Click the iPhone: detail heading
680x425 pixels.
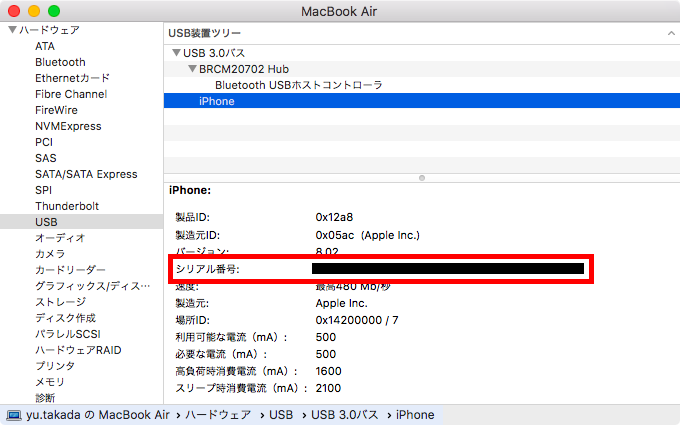pos(190,190)
